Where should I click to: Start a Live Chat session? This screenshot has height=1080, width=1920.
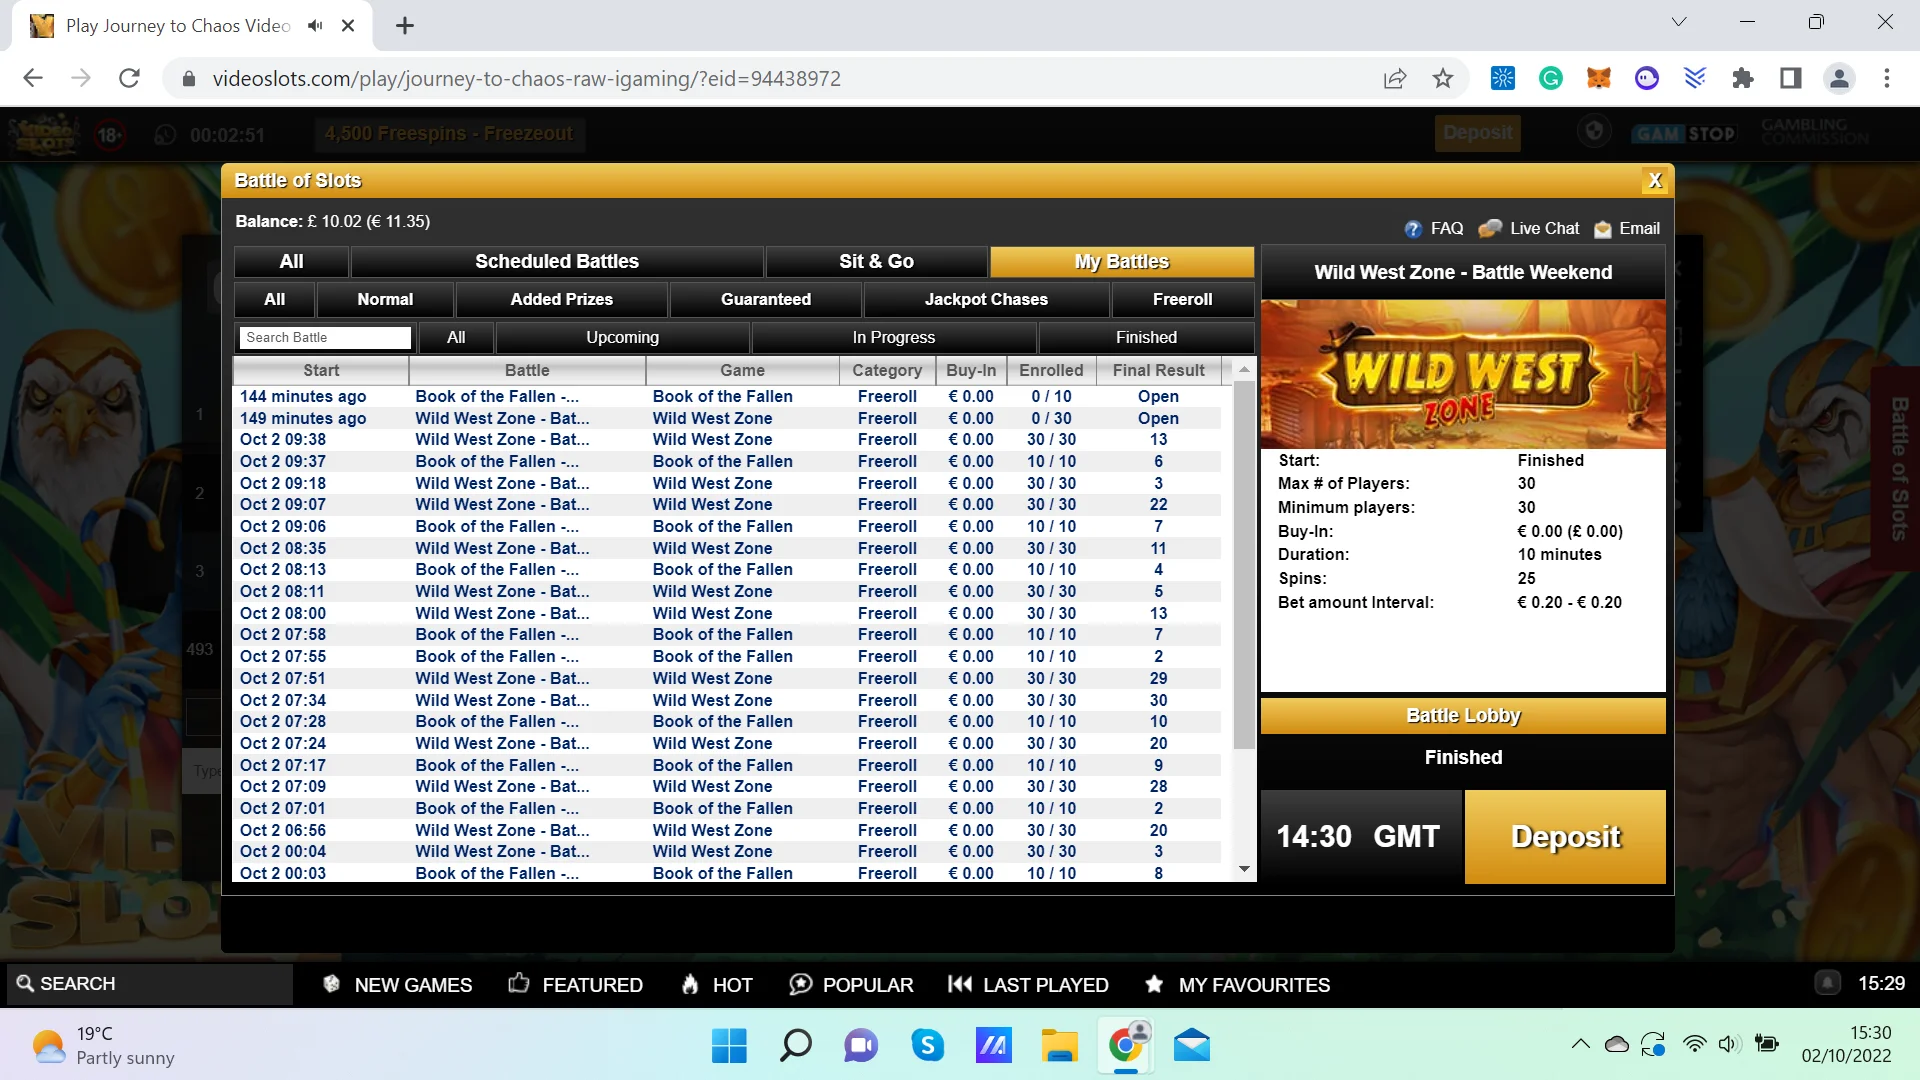[1529, 229]
